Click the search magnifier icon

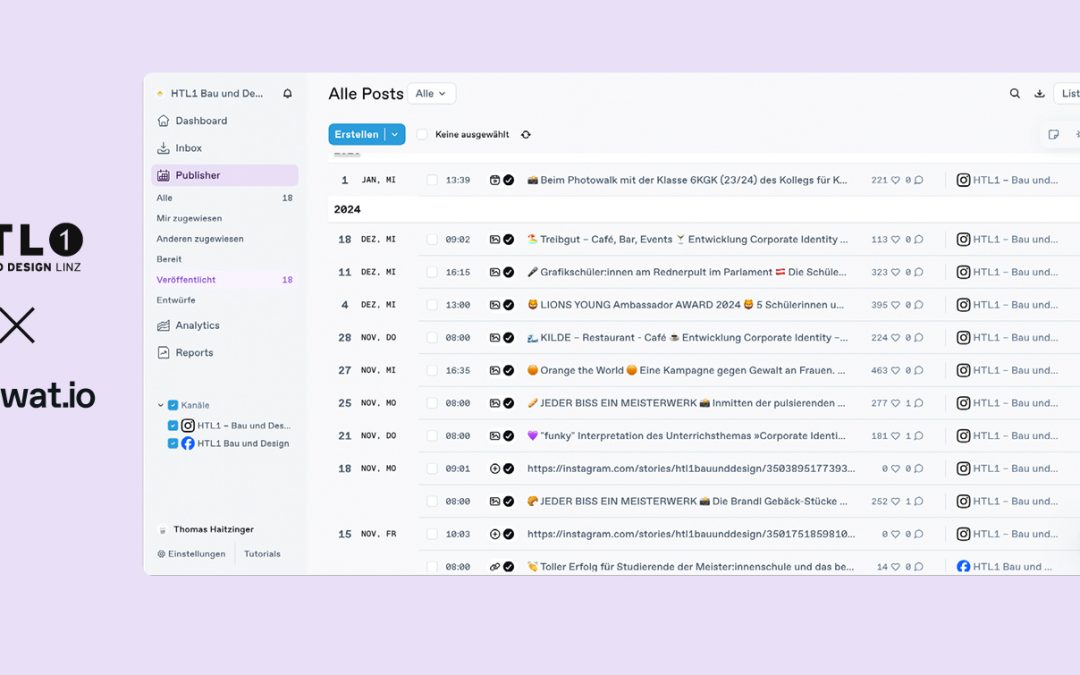[1015, 94]
